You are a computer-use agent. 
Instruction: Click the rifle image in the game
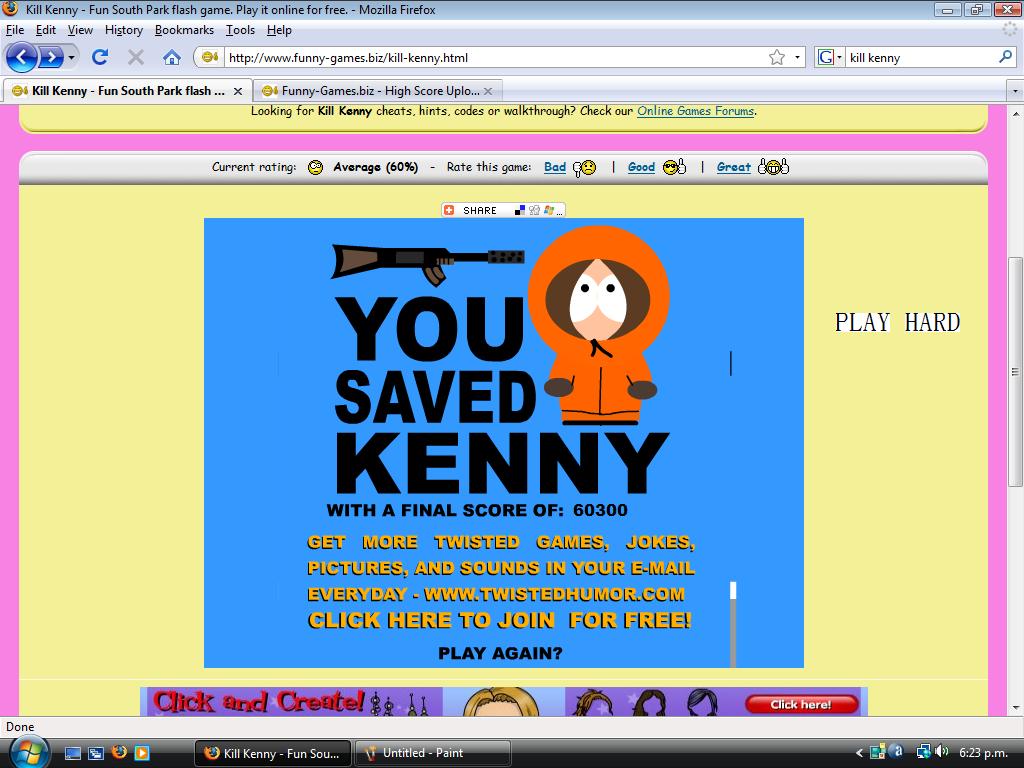(x=427, y=263)
